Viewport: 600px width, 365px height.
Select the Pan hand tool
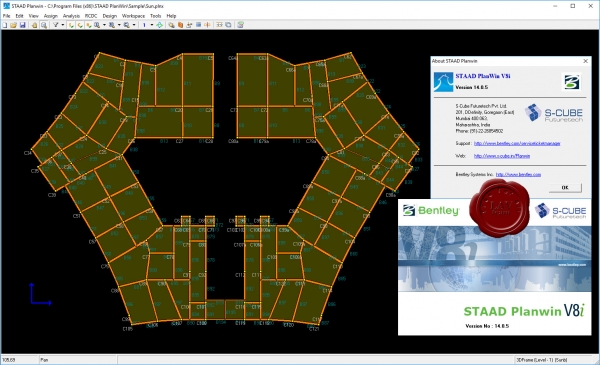[34, 25]
